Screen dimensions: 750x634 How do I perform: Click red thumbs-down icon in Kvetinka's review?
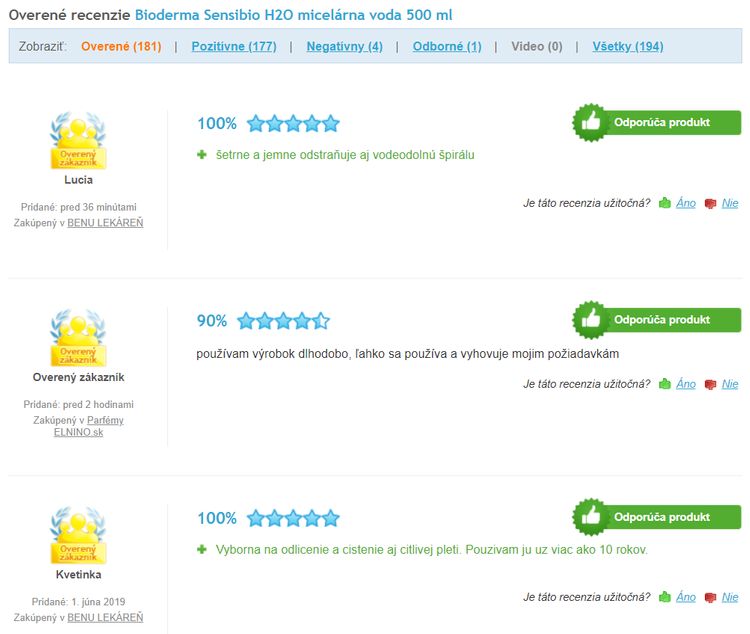coord(710,597)
